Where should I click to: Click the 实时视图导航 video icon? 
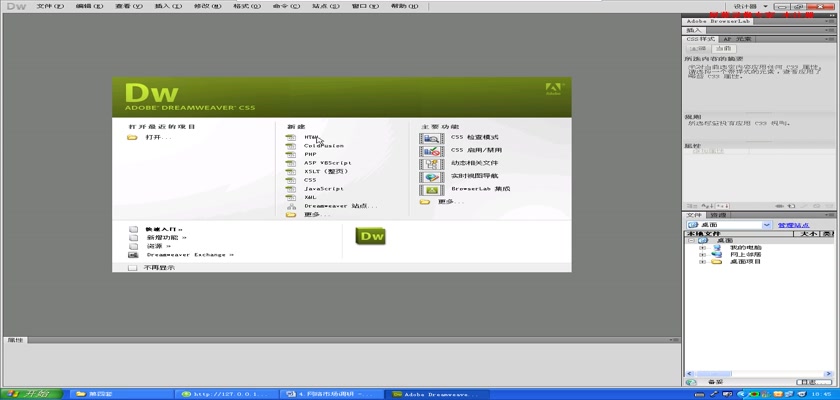tap(431, 176)
